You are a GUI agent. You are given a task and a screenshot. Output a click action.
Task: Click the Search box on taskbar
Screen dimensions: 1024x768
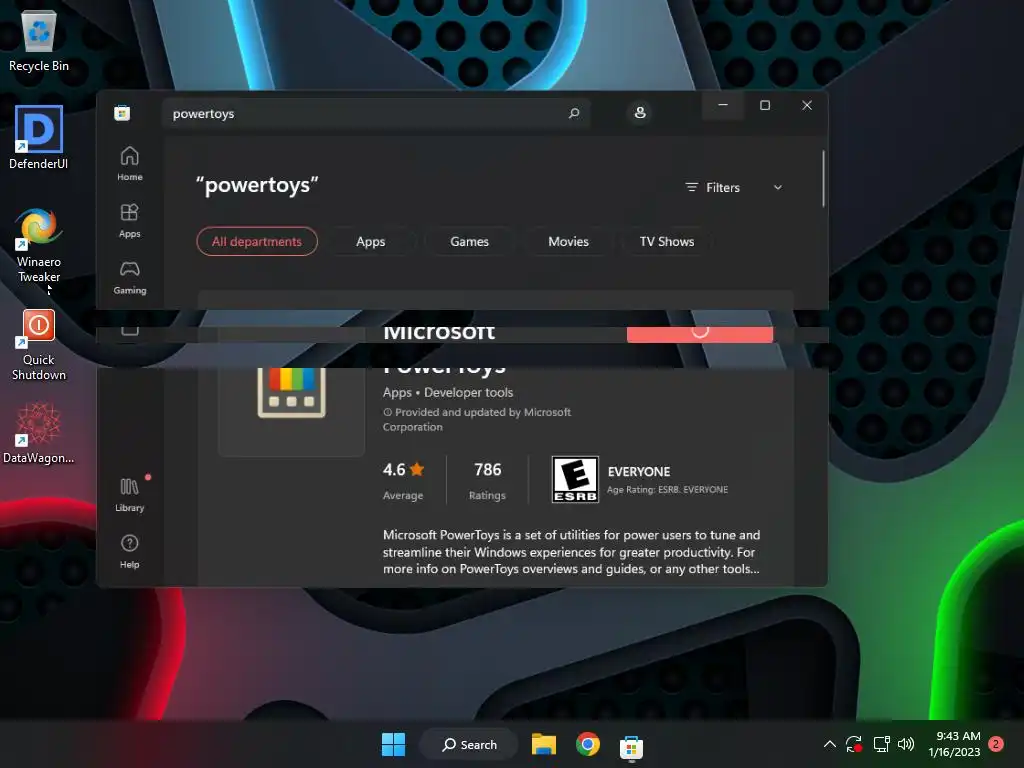coord(469,744)
